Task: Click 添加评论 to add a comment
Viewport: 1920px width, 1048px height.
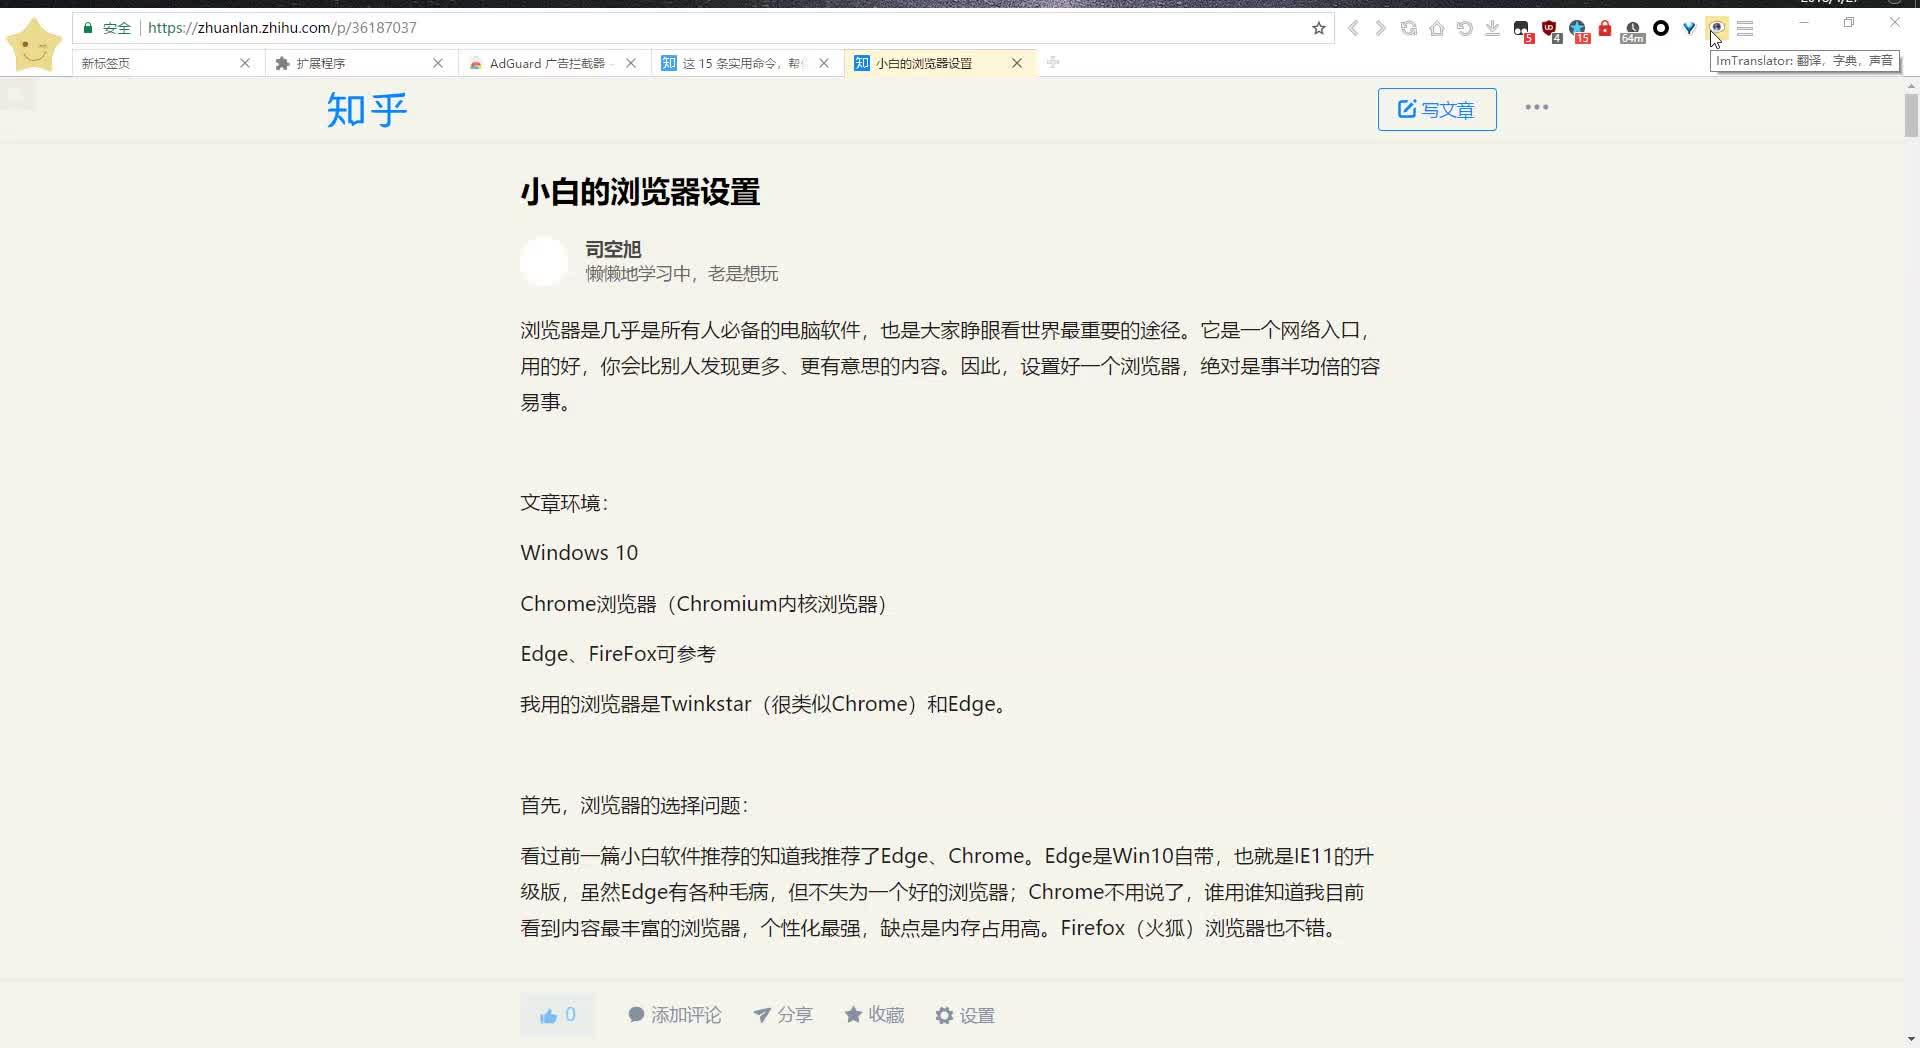Action: (674, 1015)
